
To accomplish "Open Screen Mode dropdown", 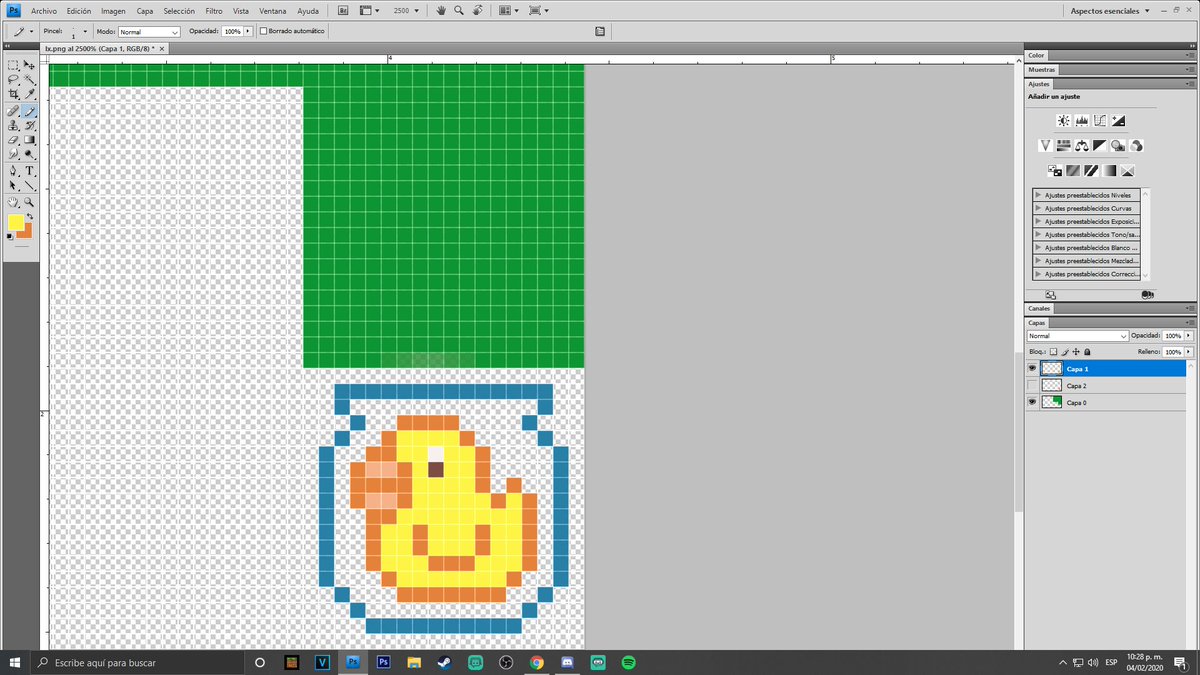I will pos(540,10).
